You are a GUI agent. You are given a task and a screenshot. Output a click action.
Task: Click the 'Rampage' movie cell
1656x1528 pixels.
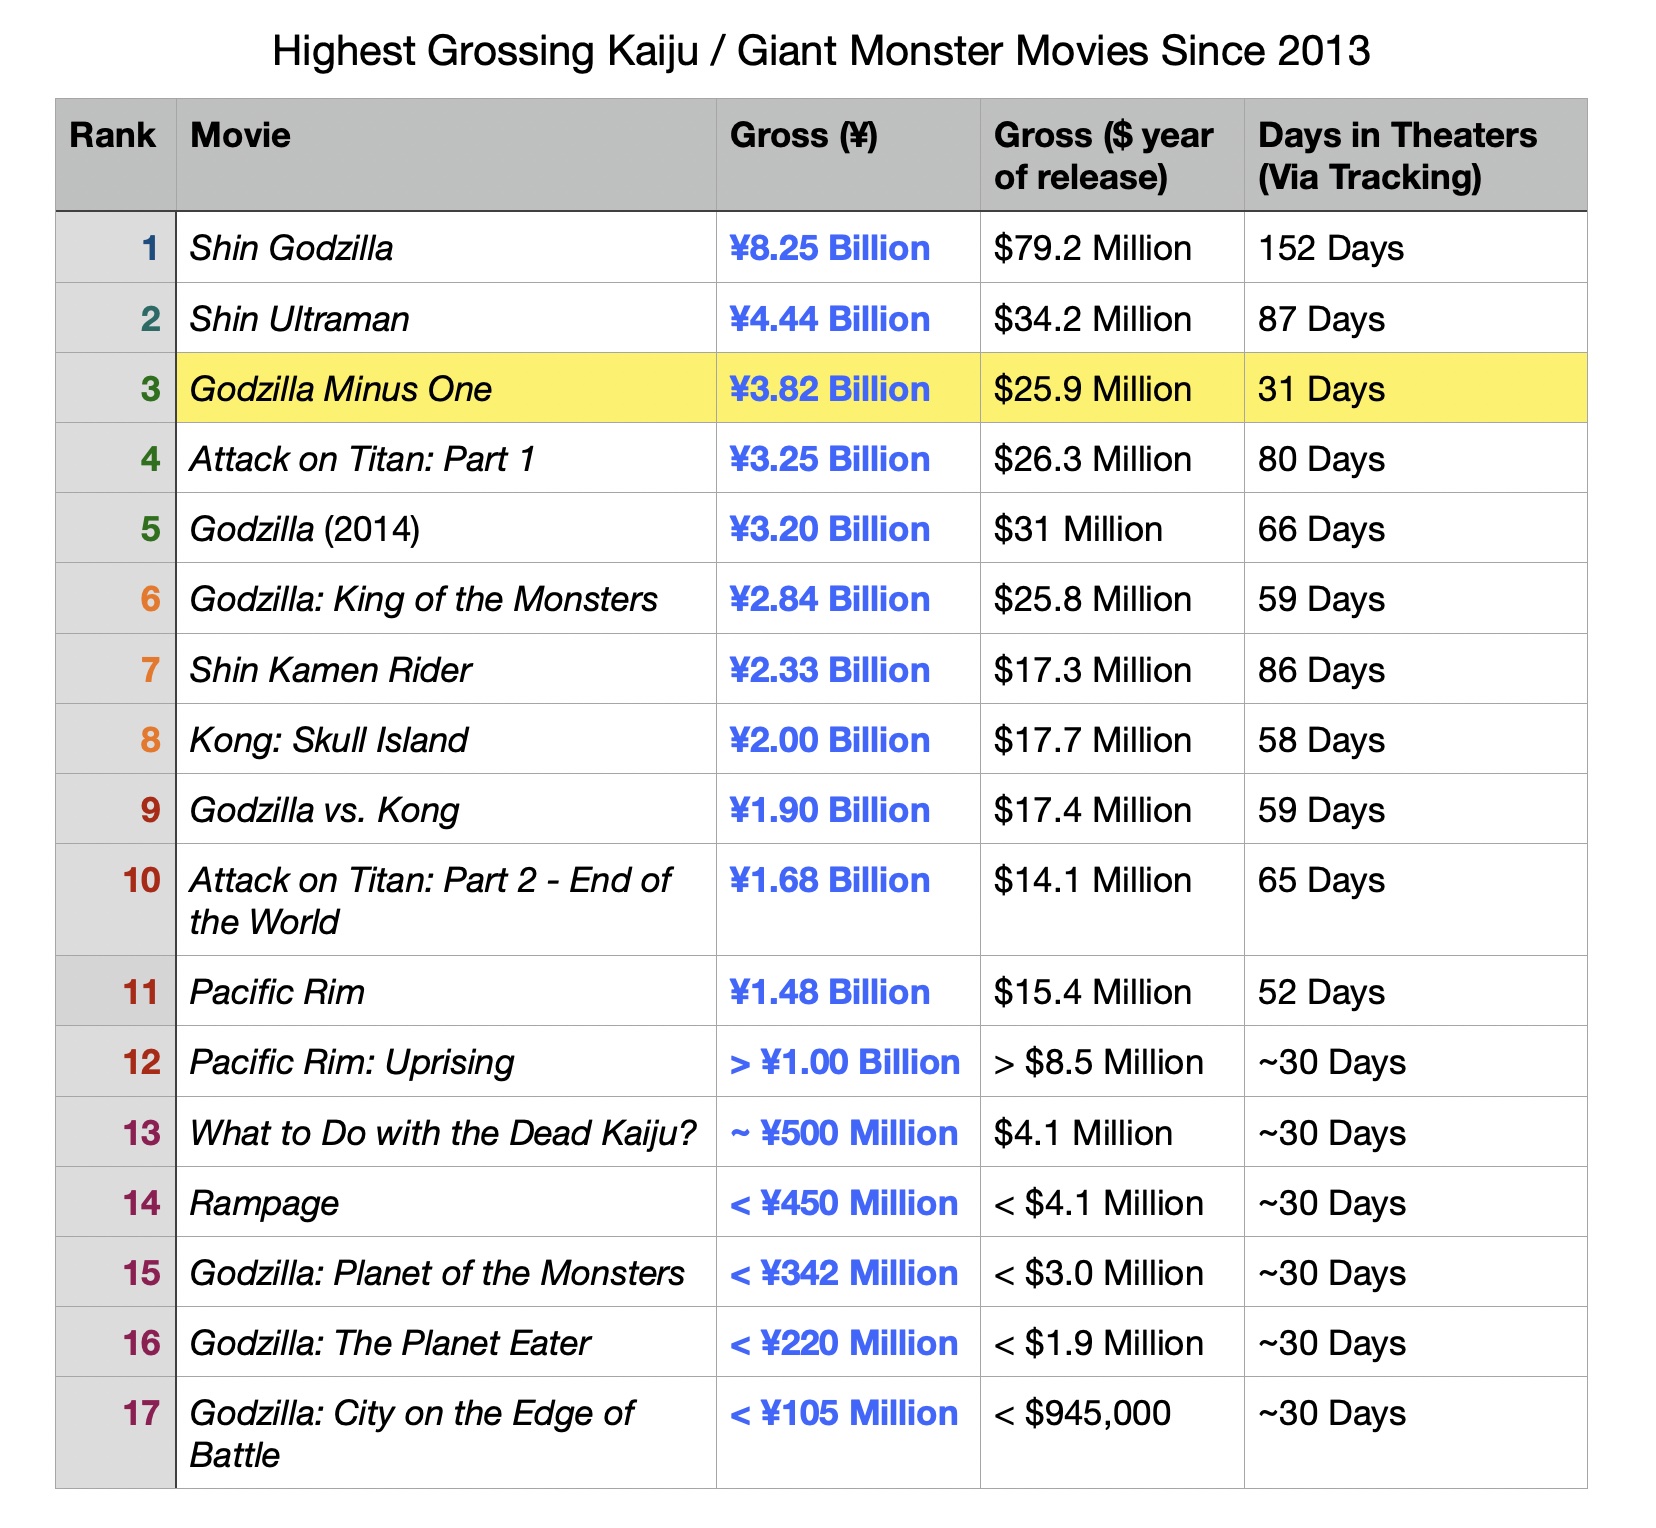[446, 1202]
